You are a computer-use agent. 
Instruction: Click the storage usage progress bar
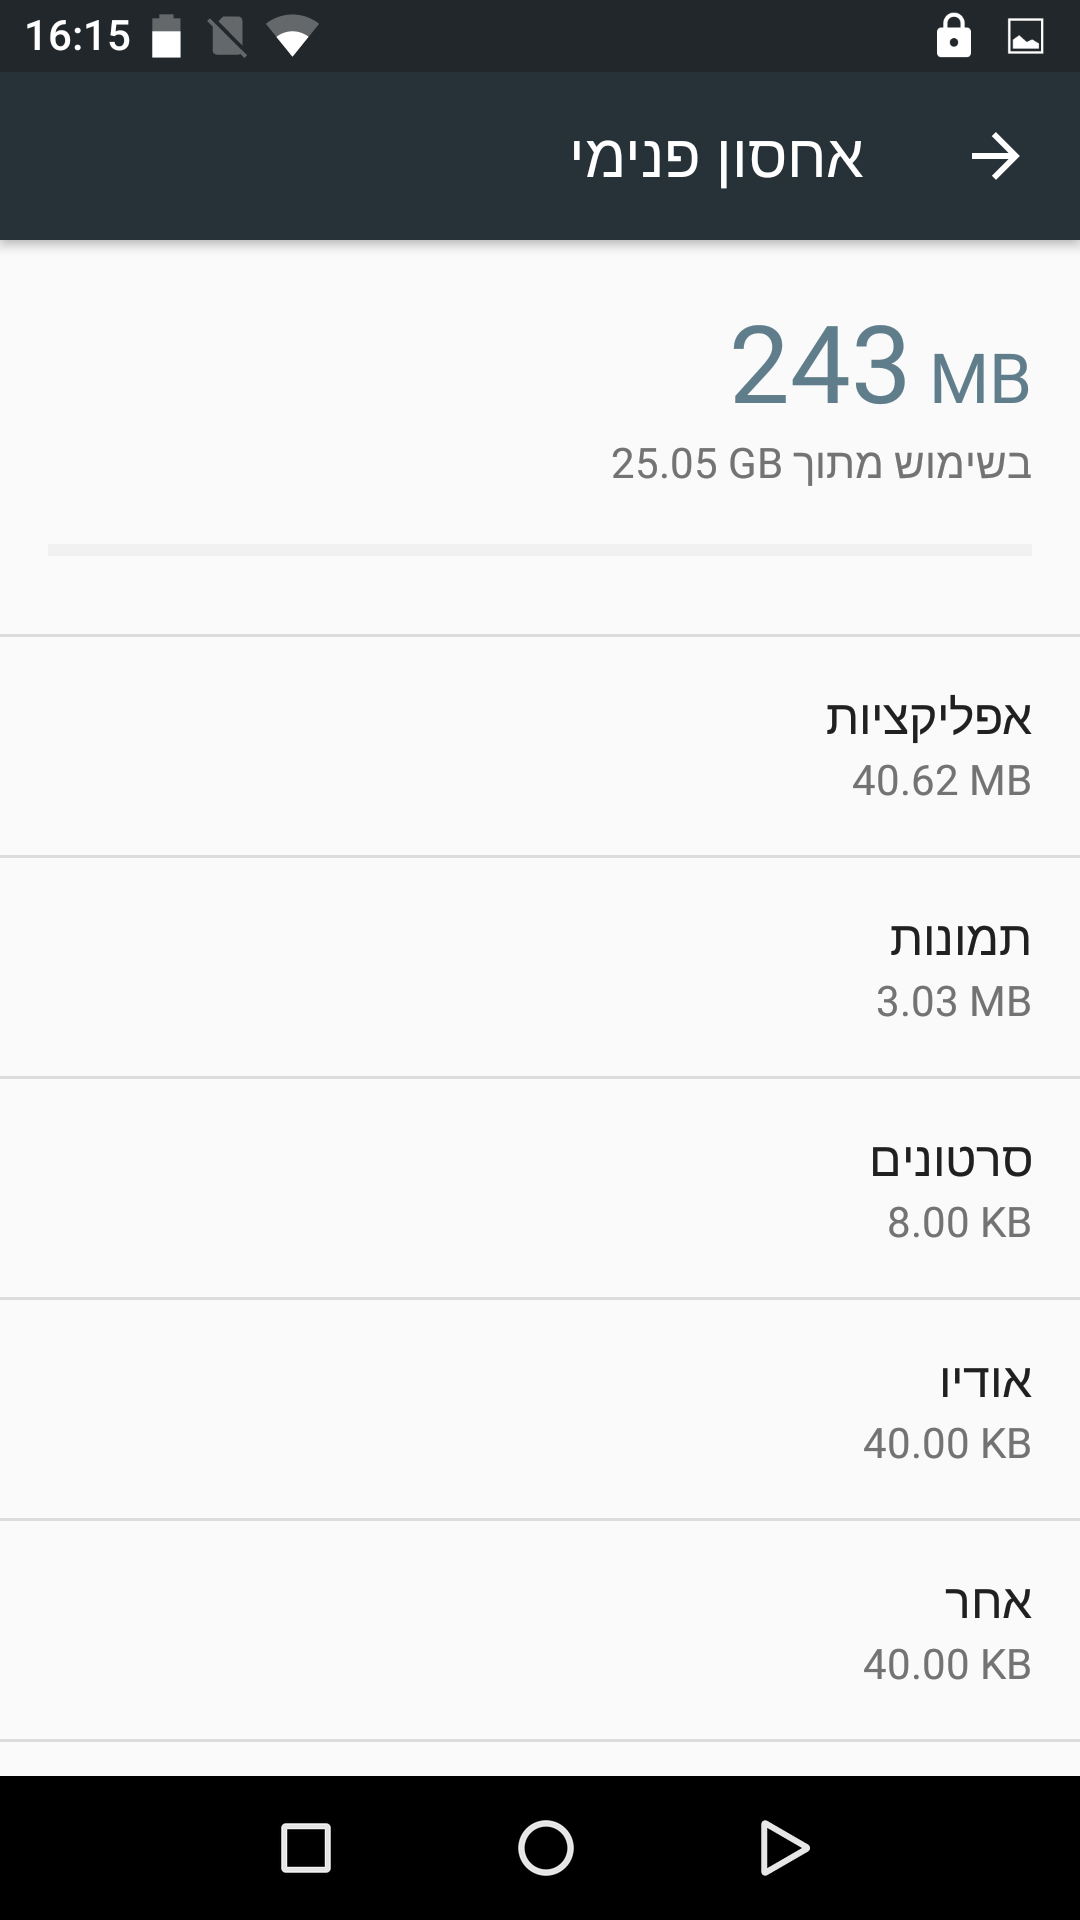coord(540,550)
